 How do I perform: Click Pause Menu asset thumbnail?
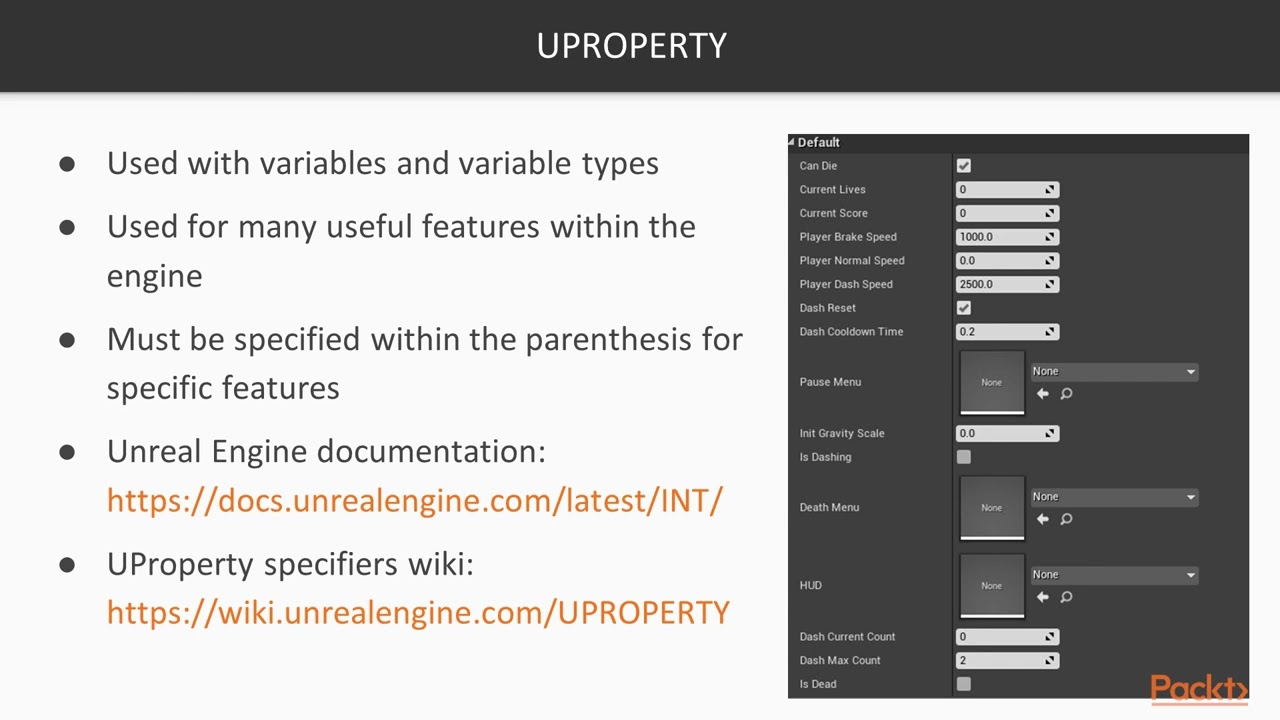tap(992, 382)
